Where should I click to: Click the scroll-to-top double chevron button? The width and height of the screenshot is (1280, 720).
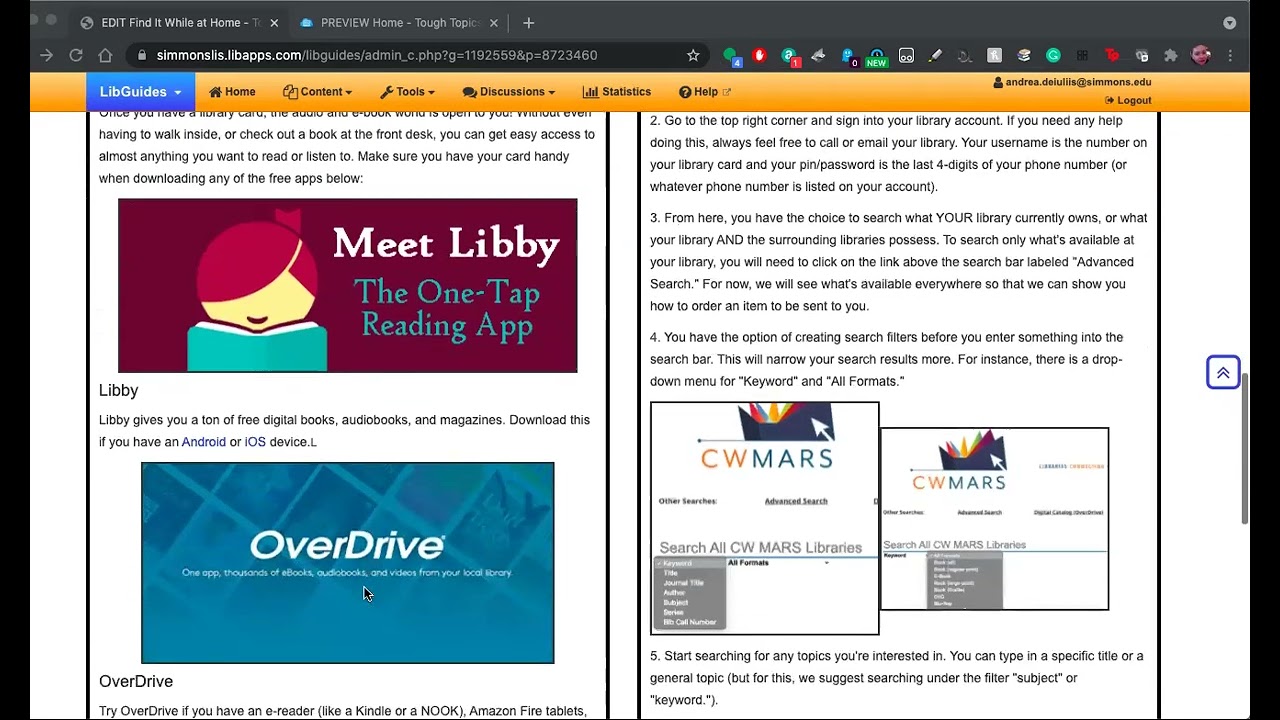[x=1223, y=373]
